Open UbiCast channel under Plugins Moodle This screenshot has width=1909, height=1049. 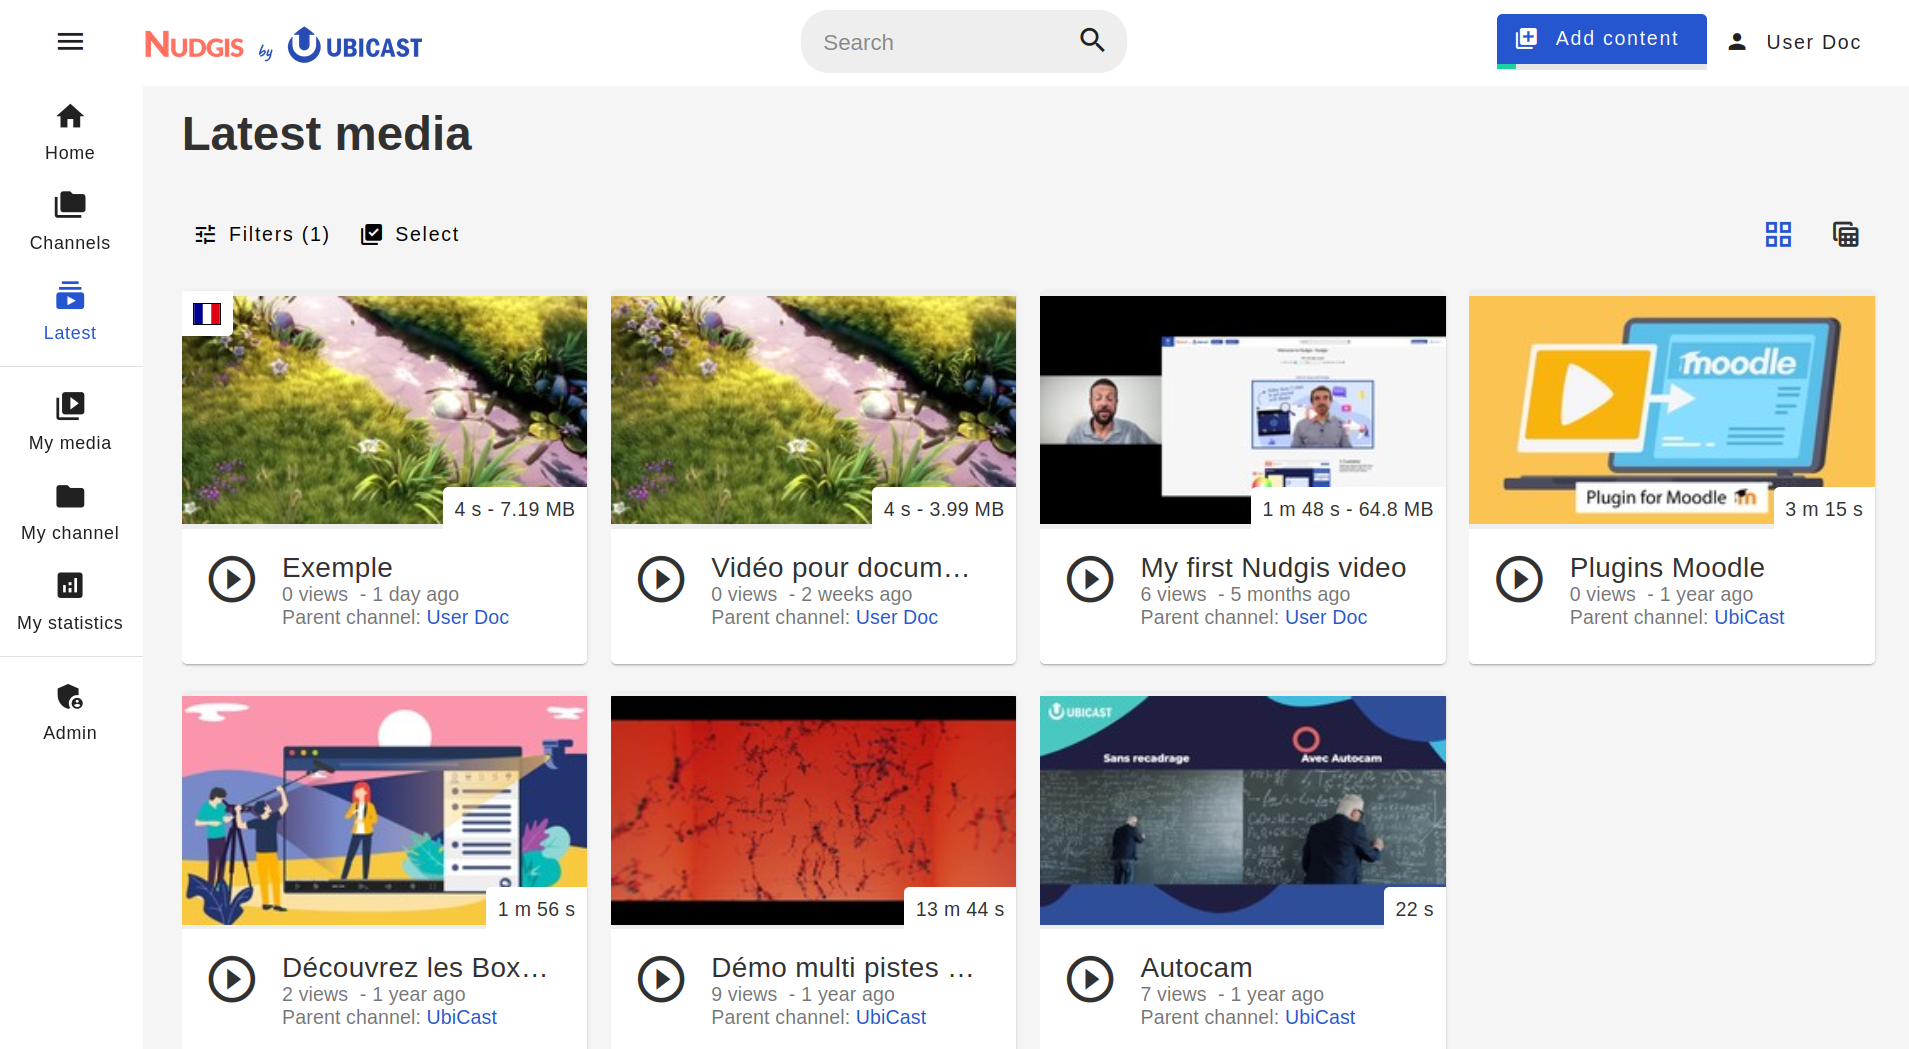pos(1749,617)
